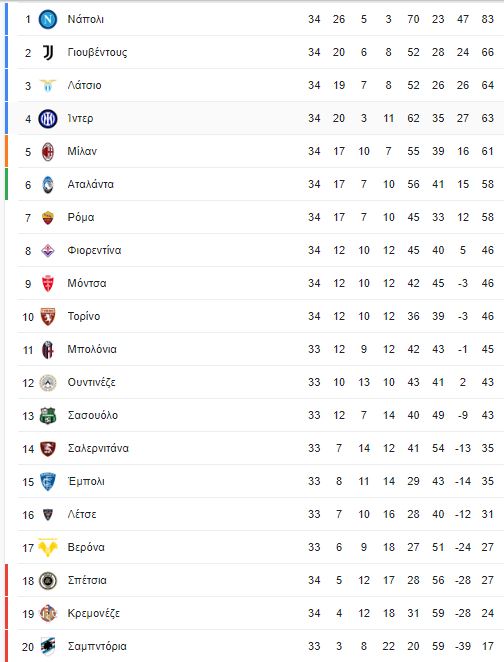
Task: Click the Λέτσε team name
Action: 82,514
